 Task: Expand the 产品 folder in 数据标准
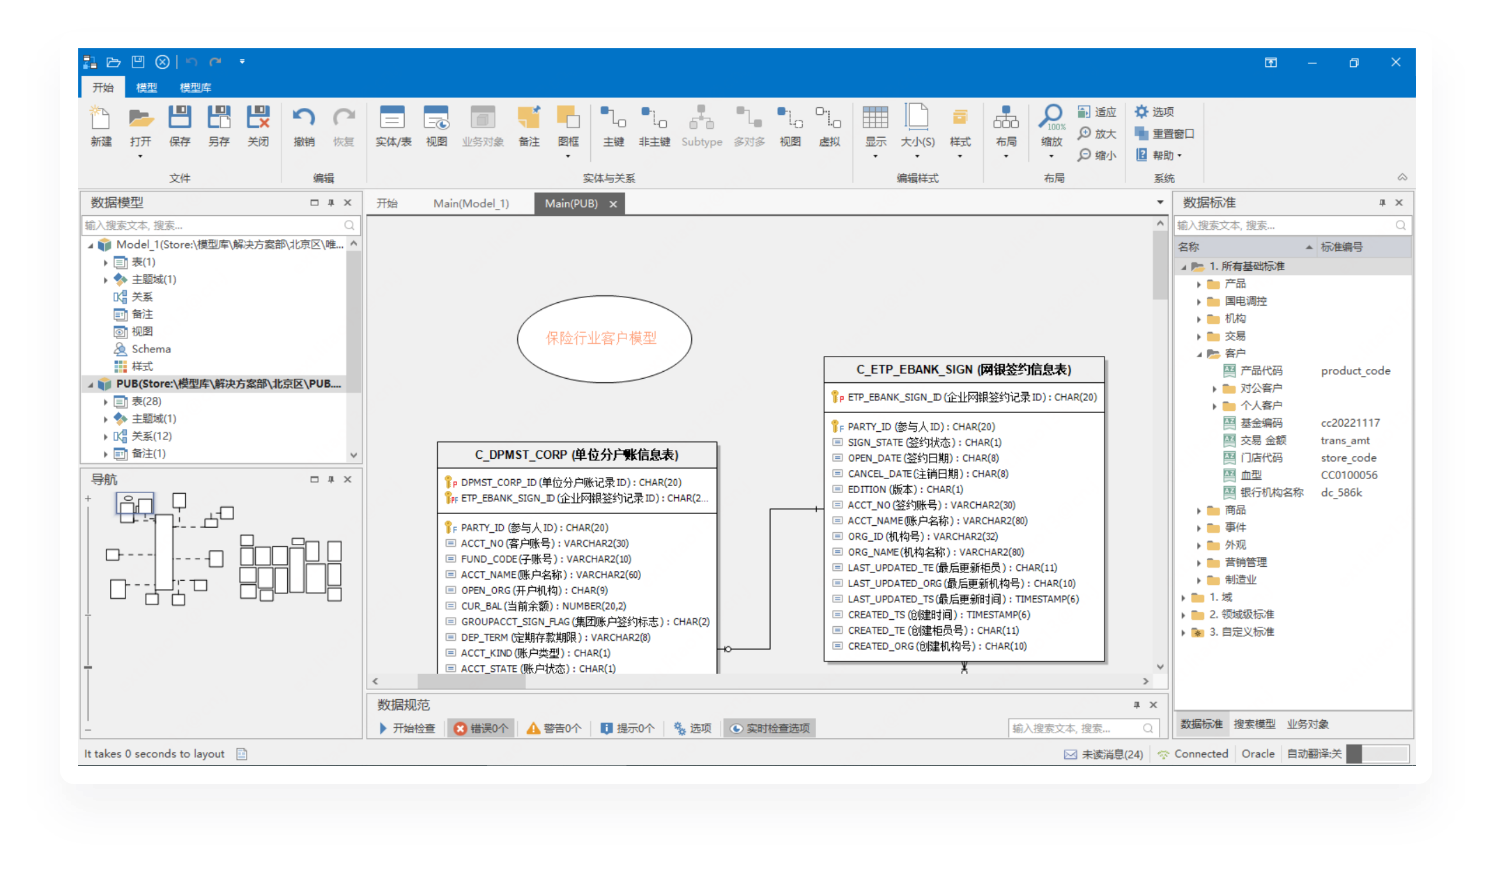click(1199, 284)
